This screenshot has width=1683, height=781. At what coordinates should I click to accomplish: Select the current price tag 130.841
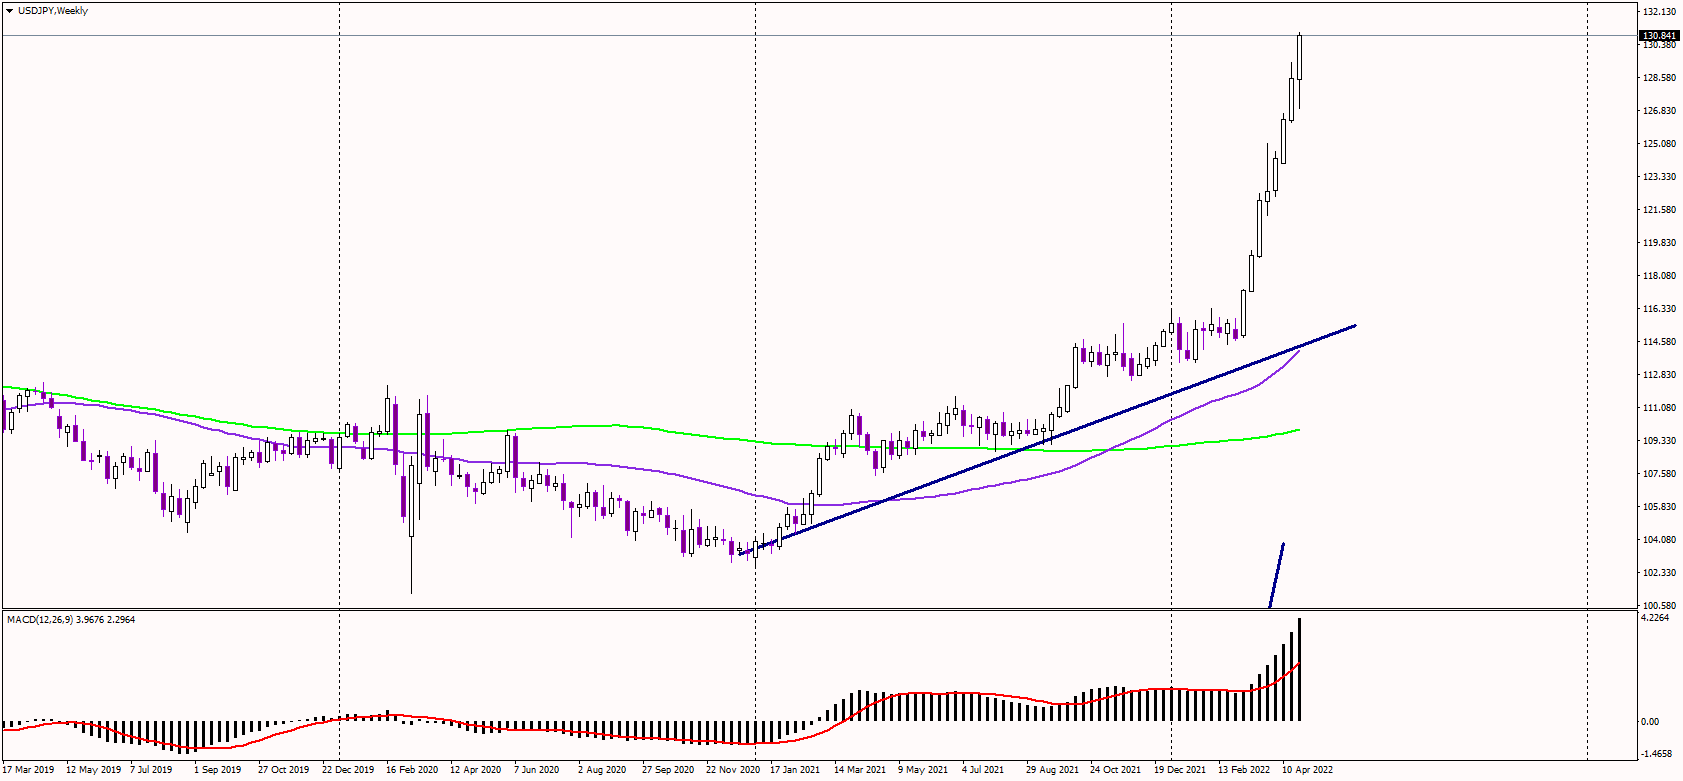point(1660,36)
